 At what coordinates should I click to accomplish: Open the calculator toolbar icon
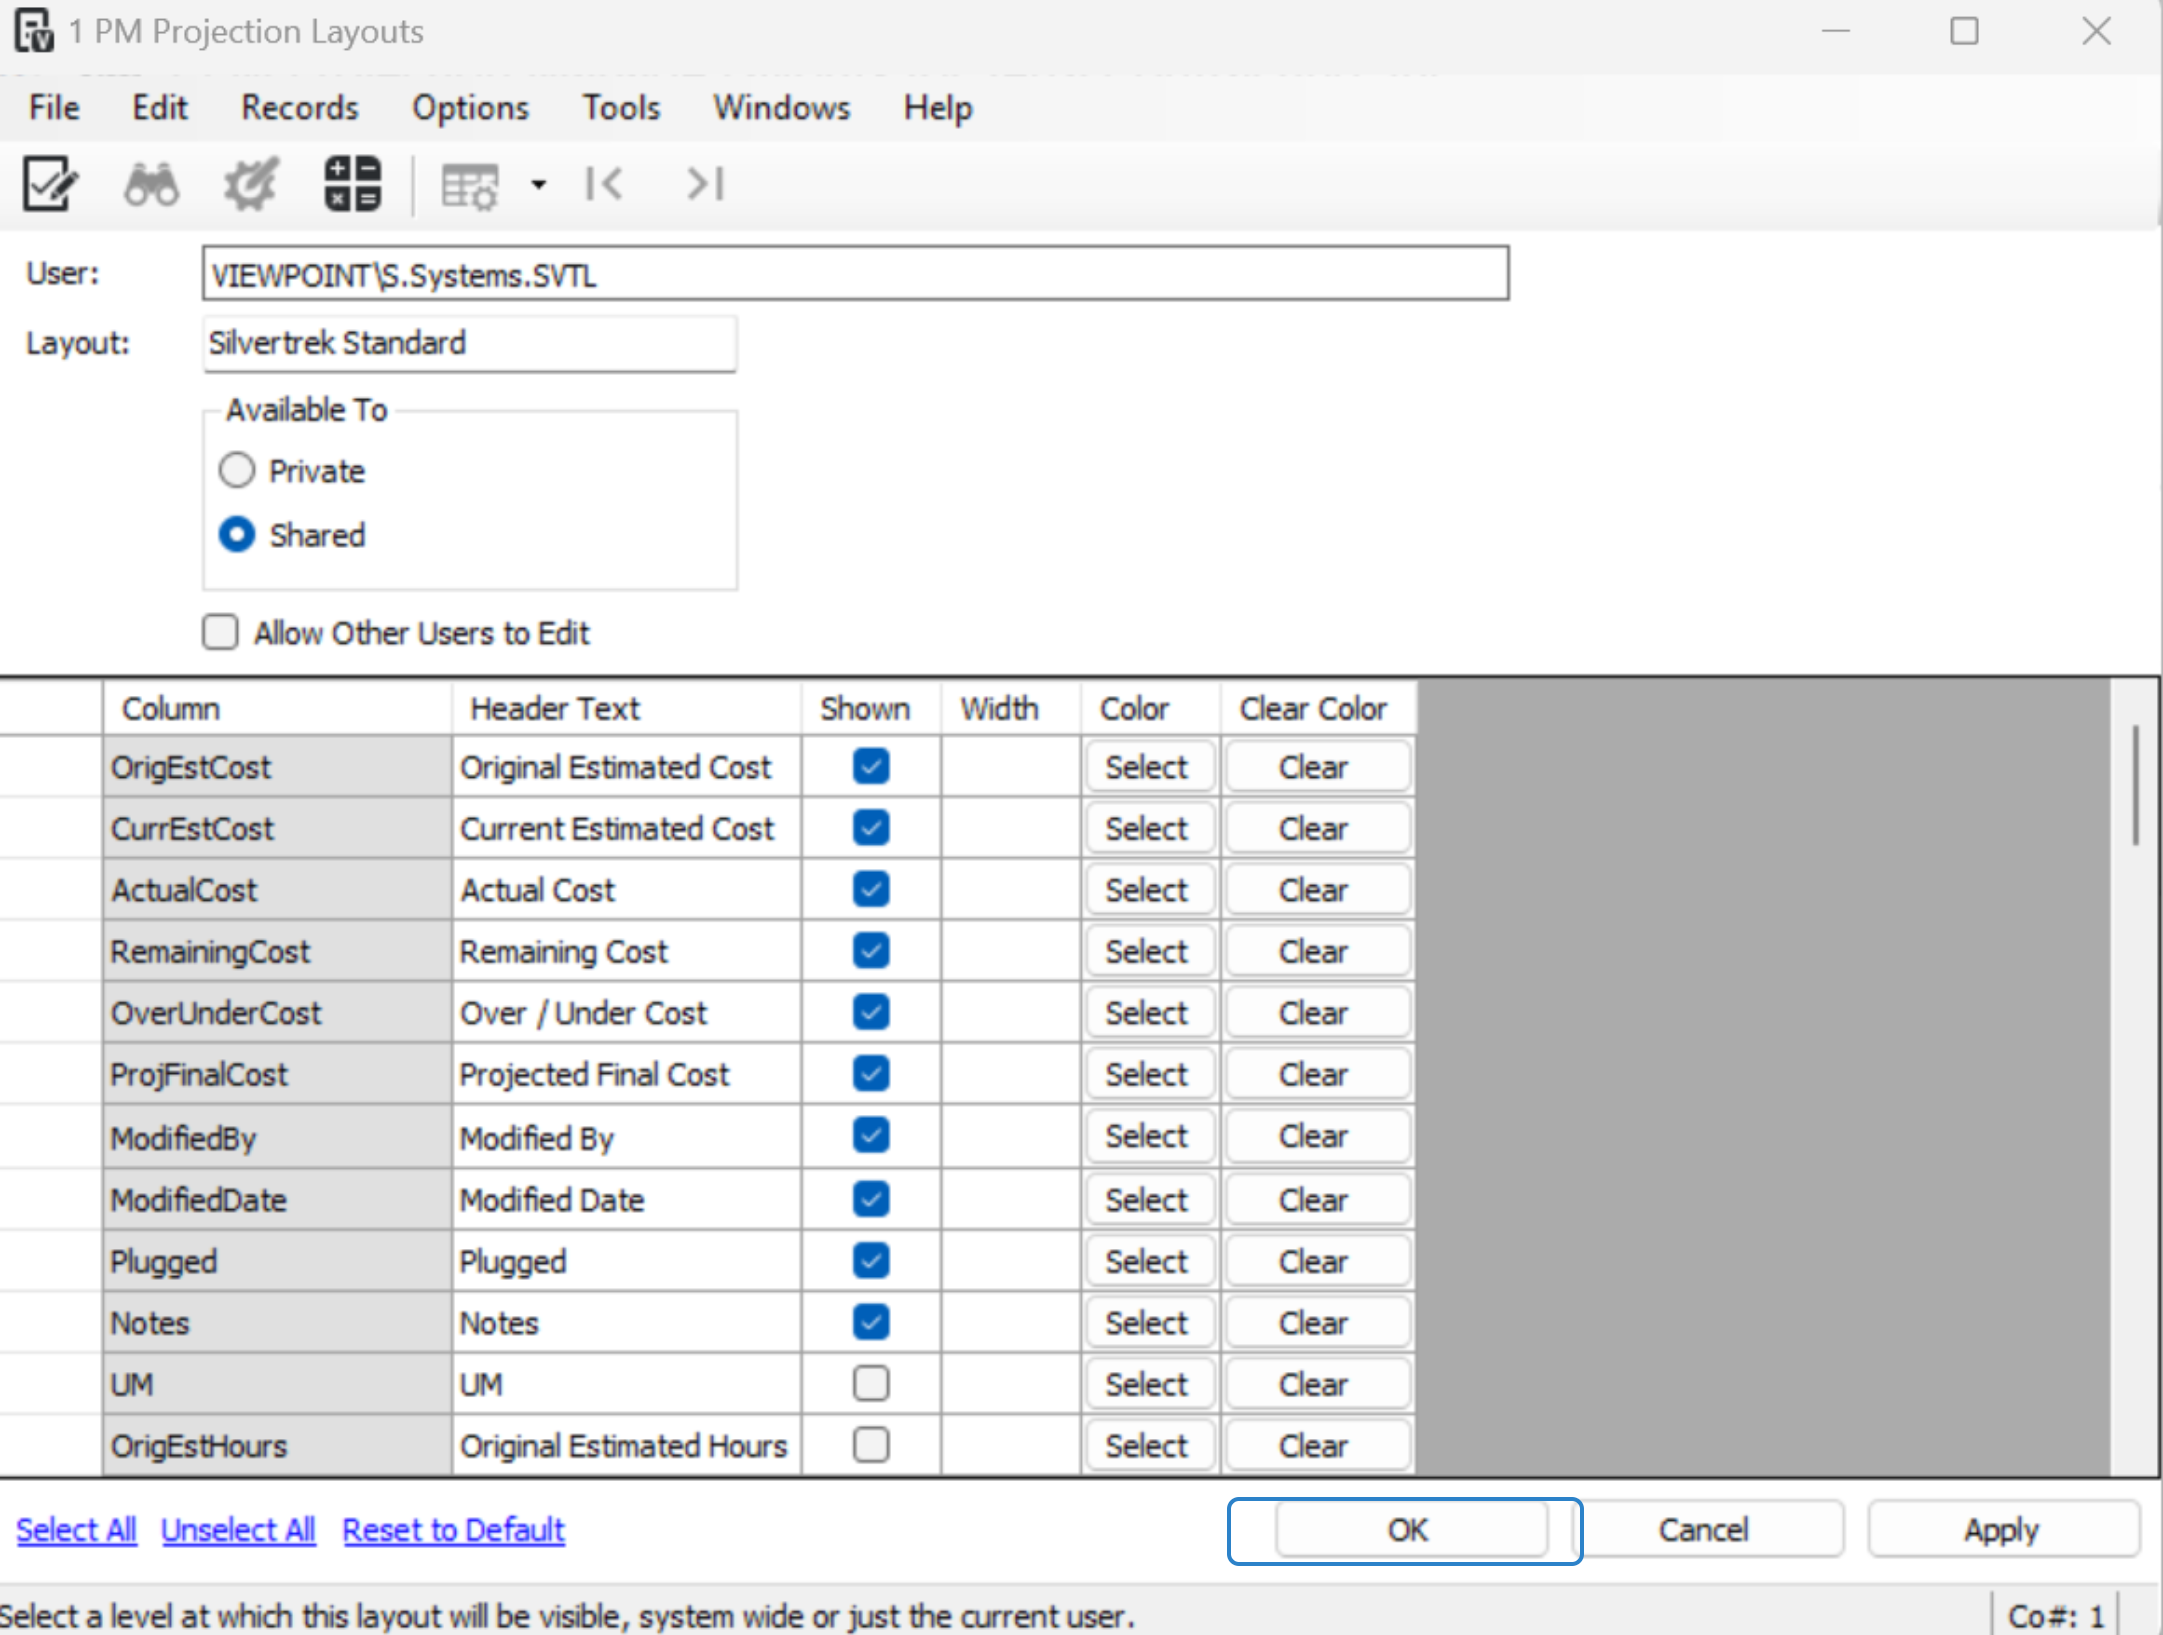(x=352, y=184)
